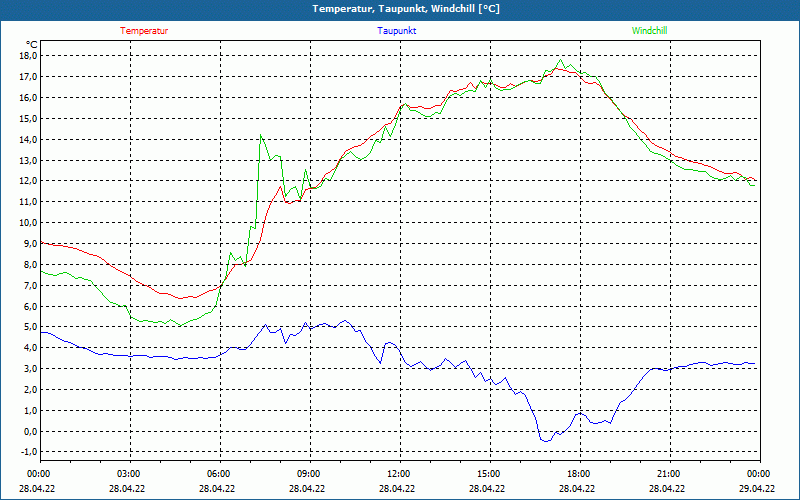
Task: Click the 0,0 y-axis value
Action: click(31, 431)
